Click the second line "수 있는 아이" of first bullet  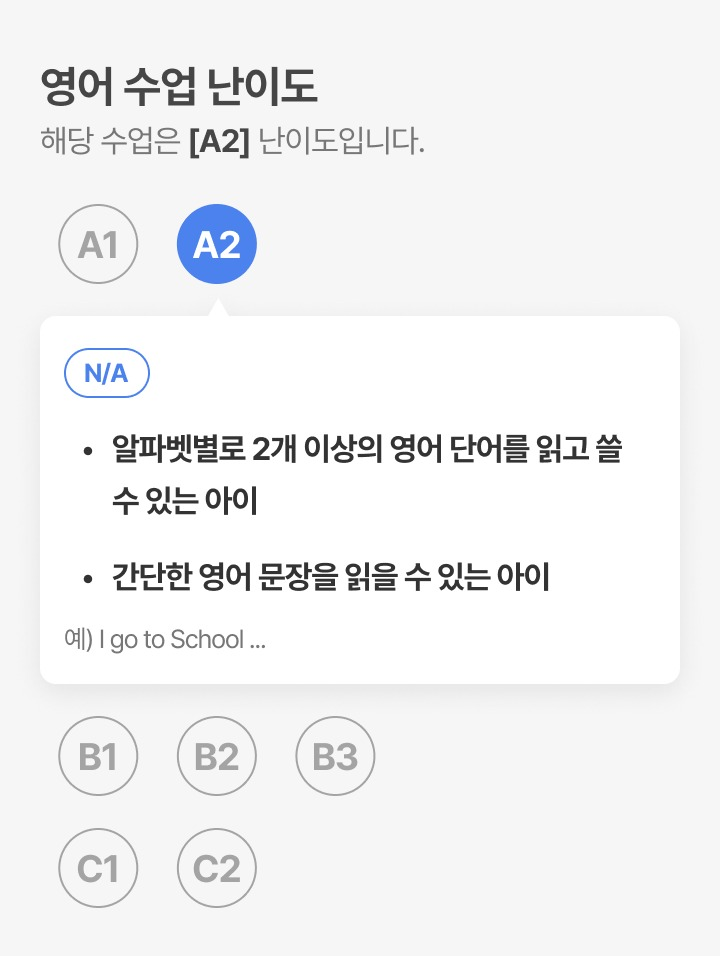[186, 502]
